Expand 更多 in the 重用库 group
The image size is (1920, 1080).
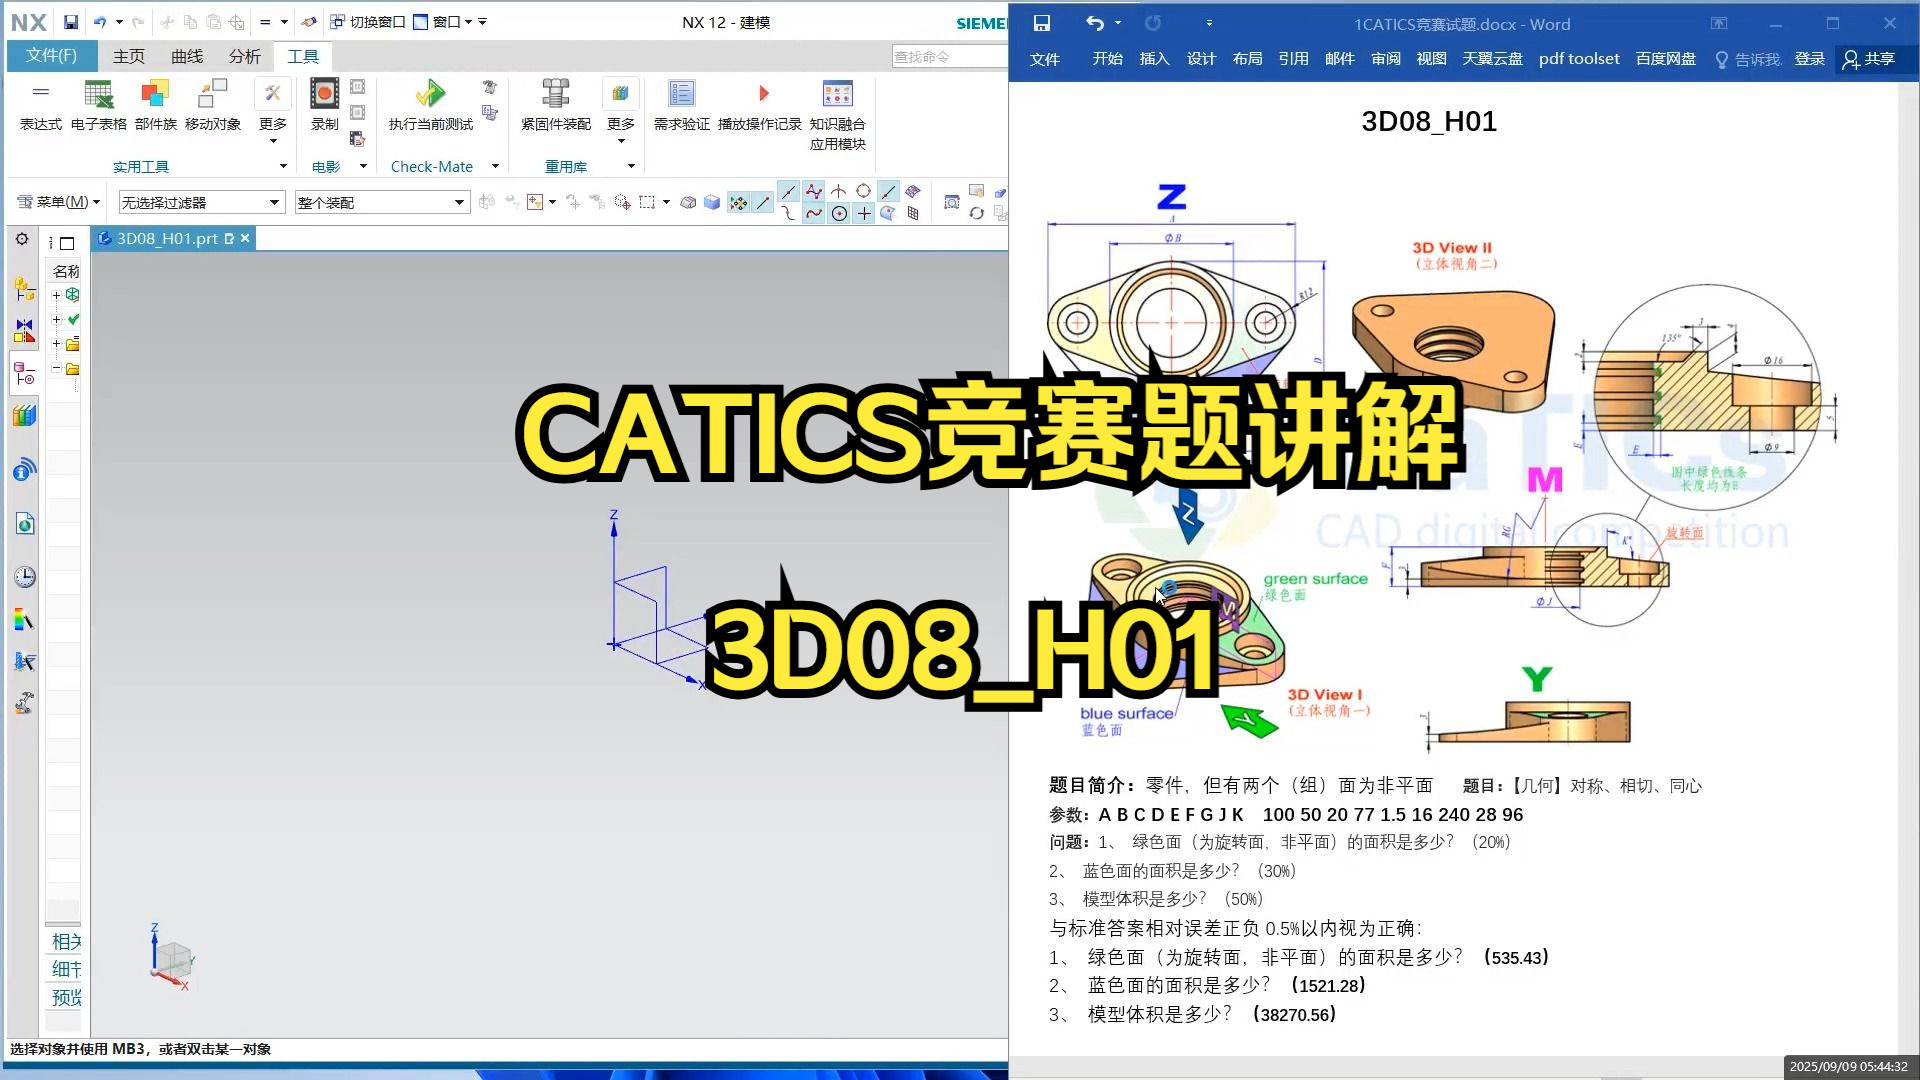(x=620, y=112)
